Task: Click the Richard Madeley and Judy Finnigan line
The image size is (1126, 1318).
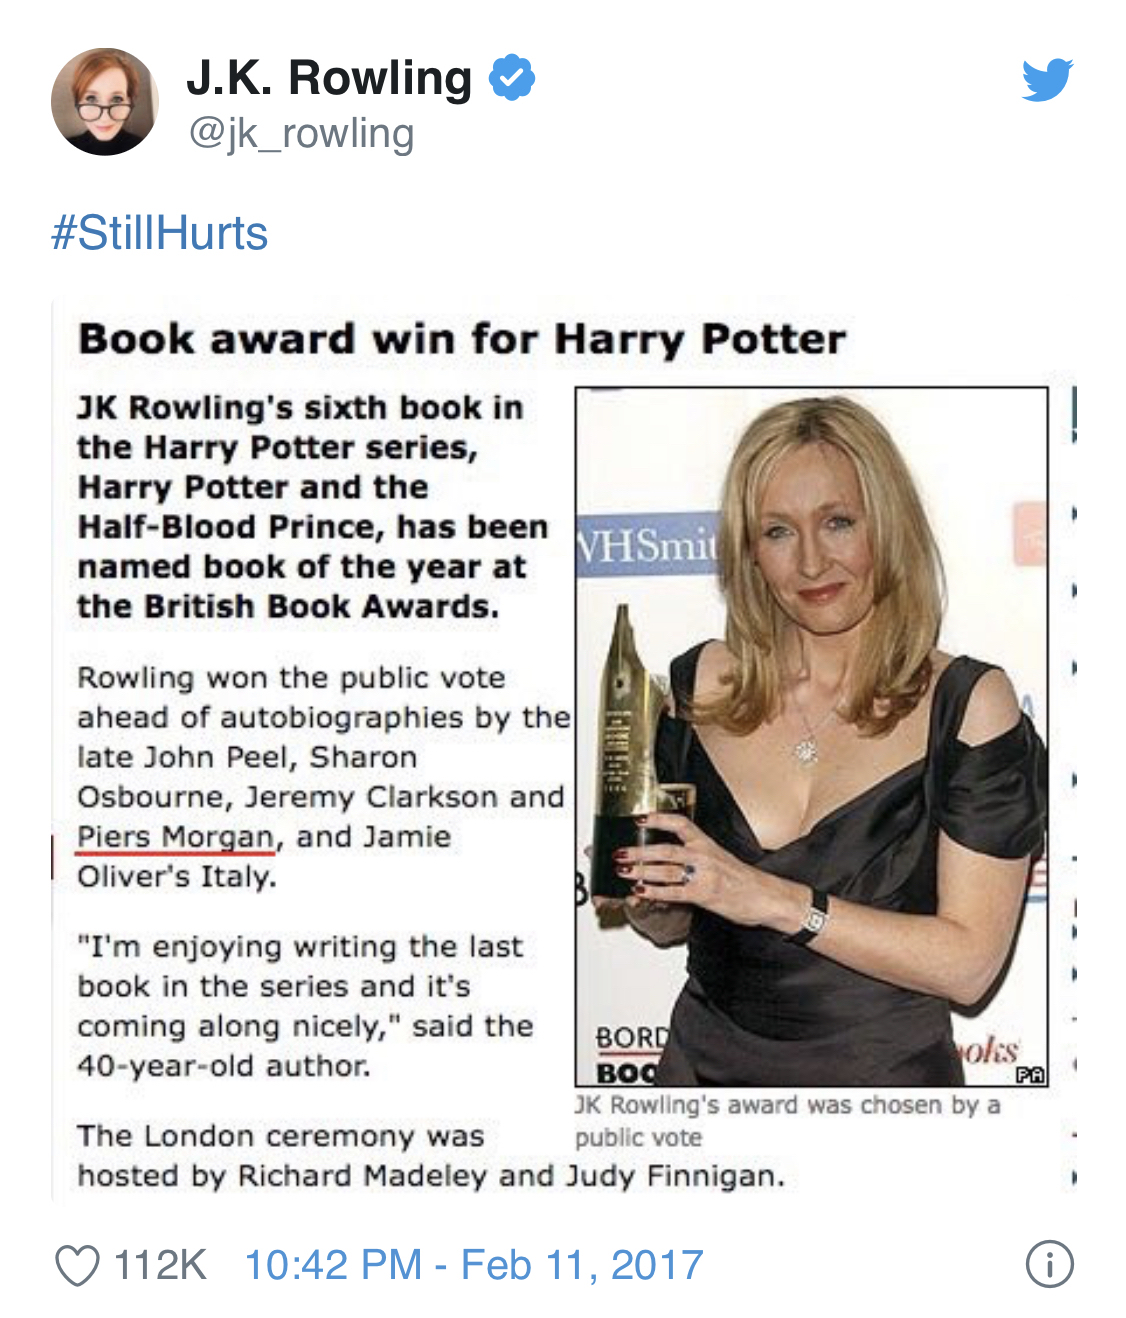Action: click(431, 1175)
